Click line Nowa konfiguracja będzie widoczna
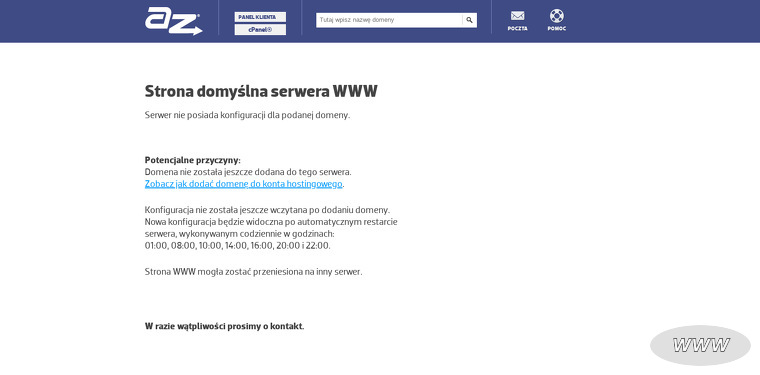This screenshot has height=375, width=760. [x=271, y=222]
